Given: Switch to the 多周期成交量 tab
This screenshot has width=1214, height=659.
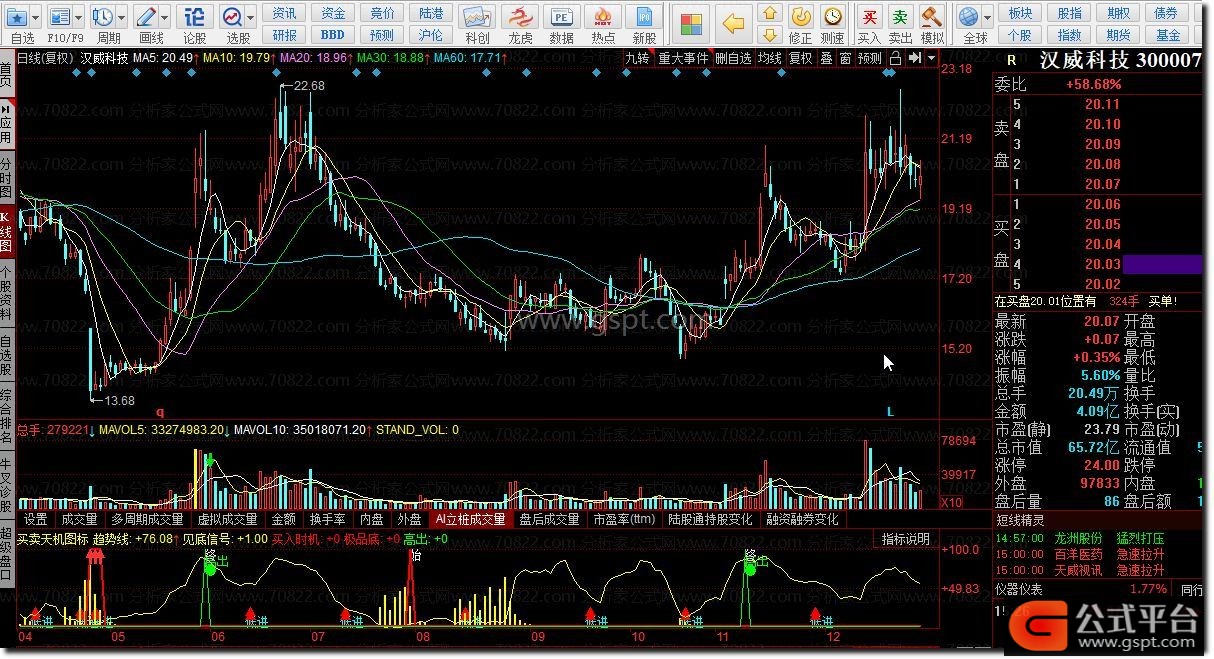Looking at the screenshot, I should 147,520.
